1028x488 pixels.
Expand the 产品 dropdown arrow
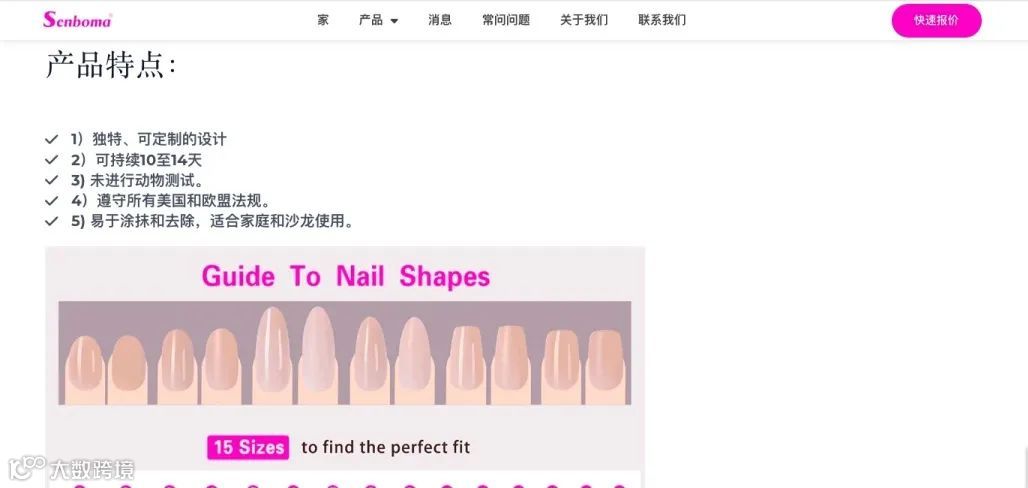pos(394,21)
